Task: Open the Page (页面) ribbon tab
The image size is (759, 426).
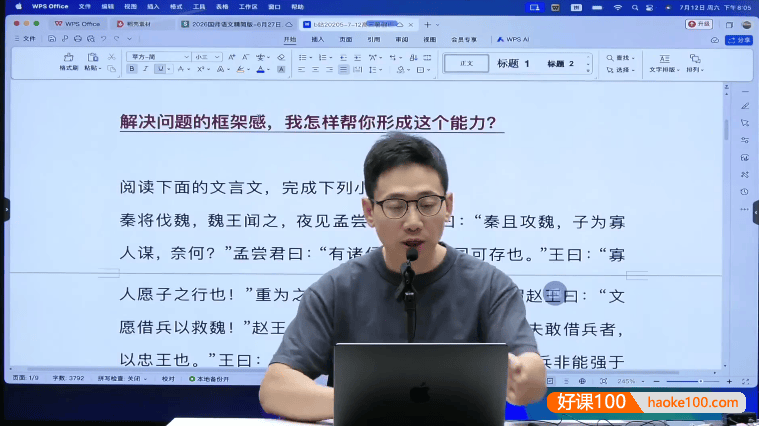Action: coord(346,40)
